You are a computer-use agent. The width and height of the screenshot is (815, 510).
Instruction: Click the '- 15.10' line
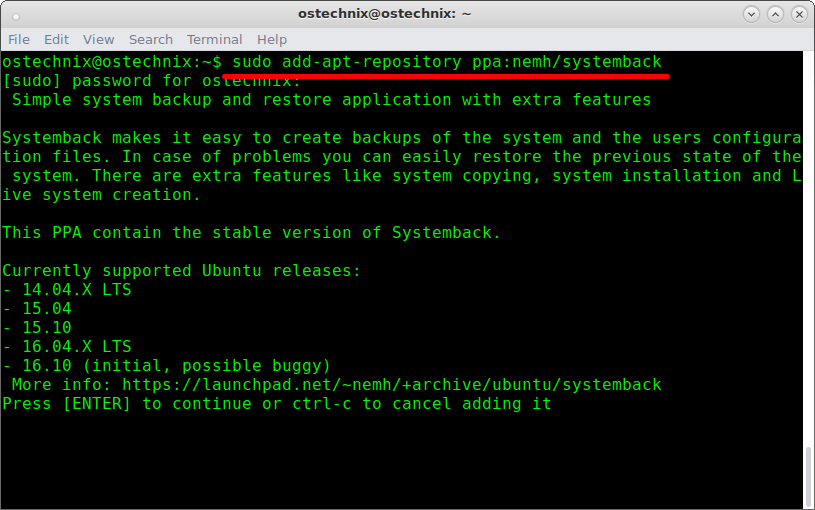(x=37, y=328)
